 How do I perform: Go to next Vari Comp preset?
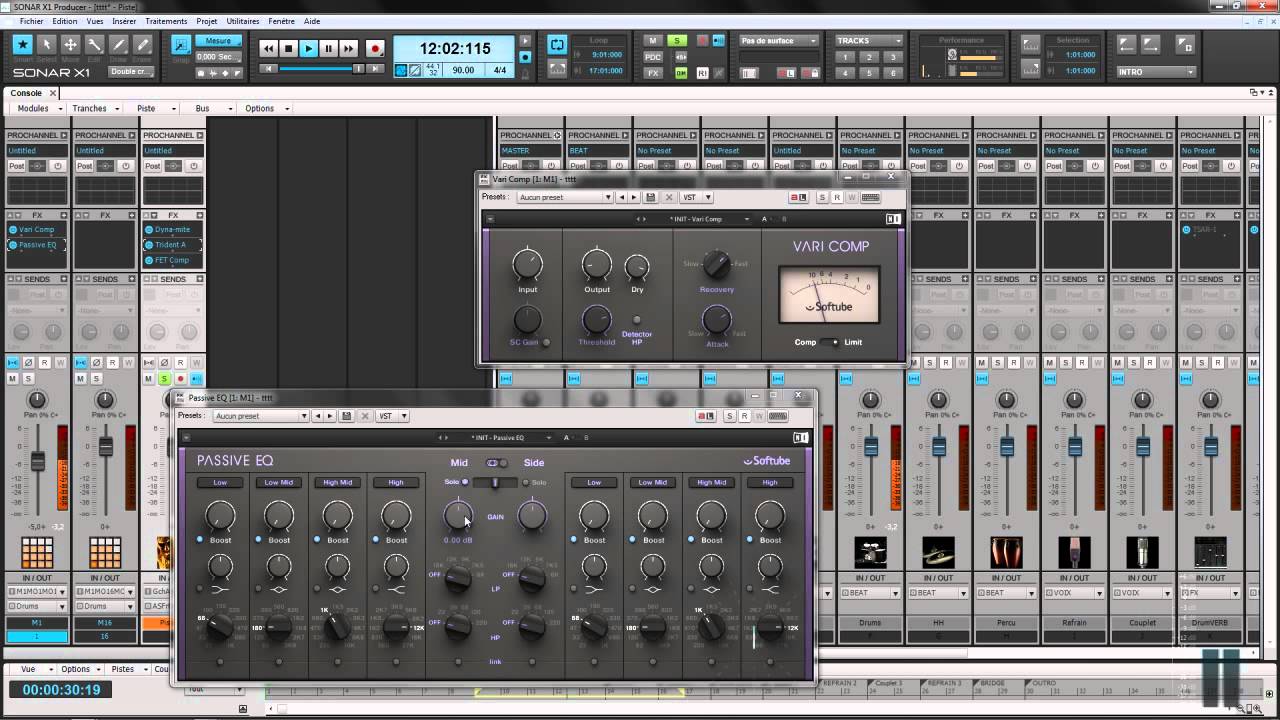[634, 197]
